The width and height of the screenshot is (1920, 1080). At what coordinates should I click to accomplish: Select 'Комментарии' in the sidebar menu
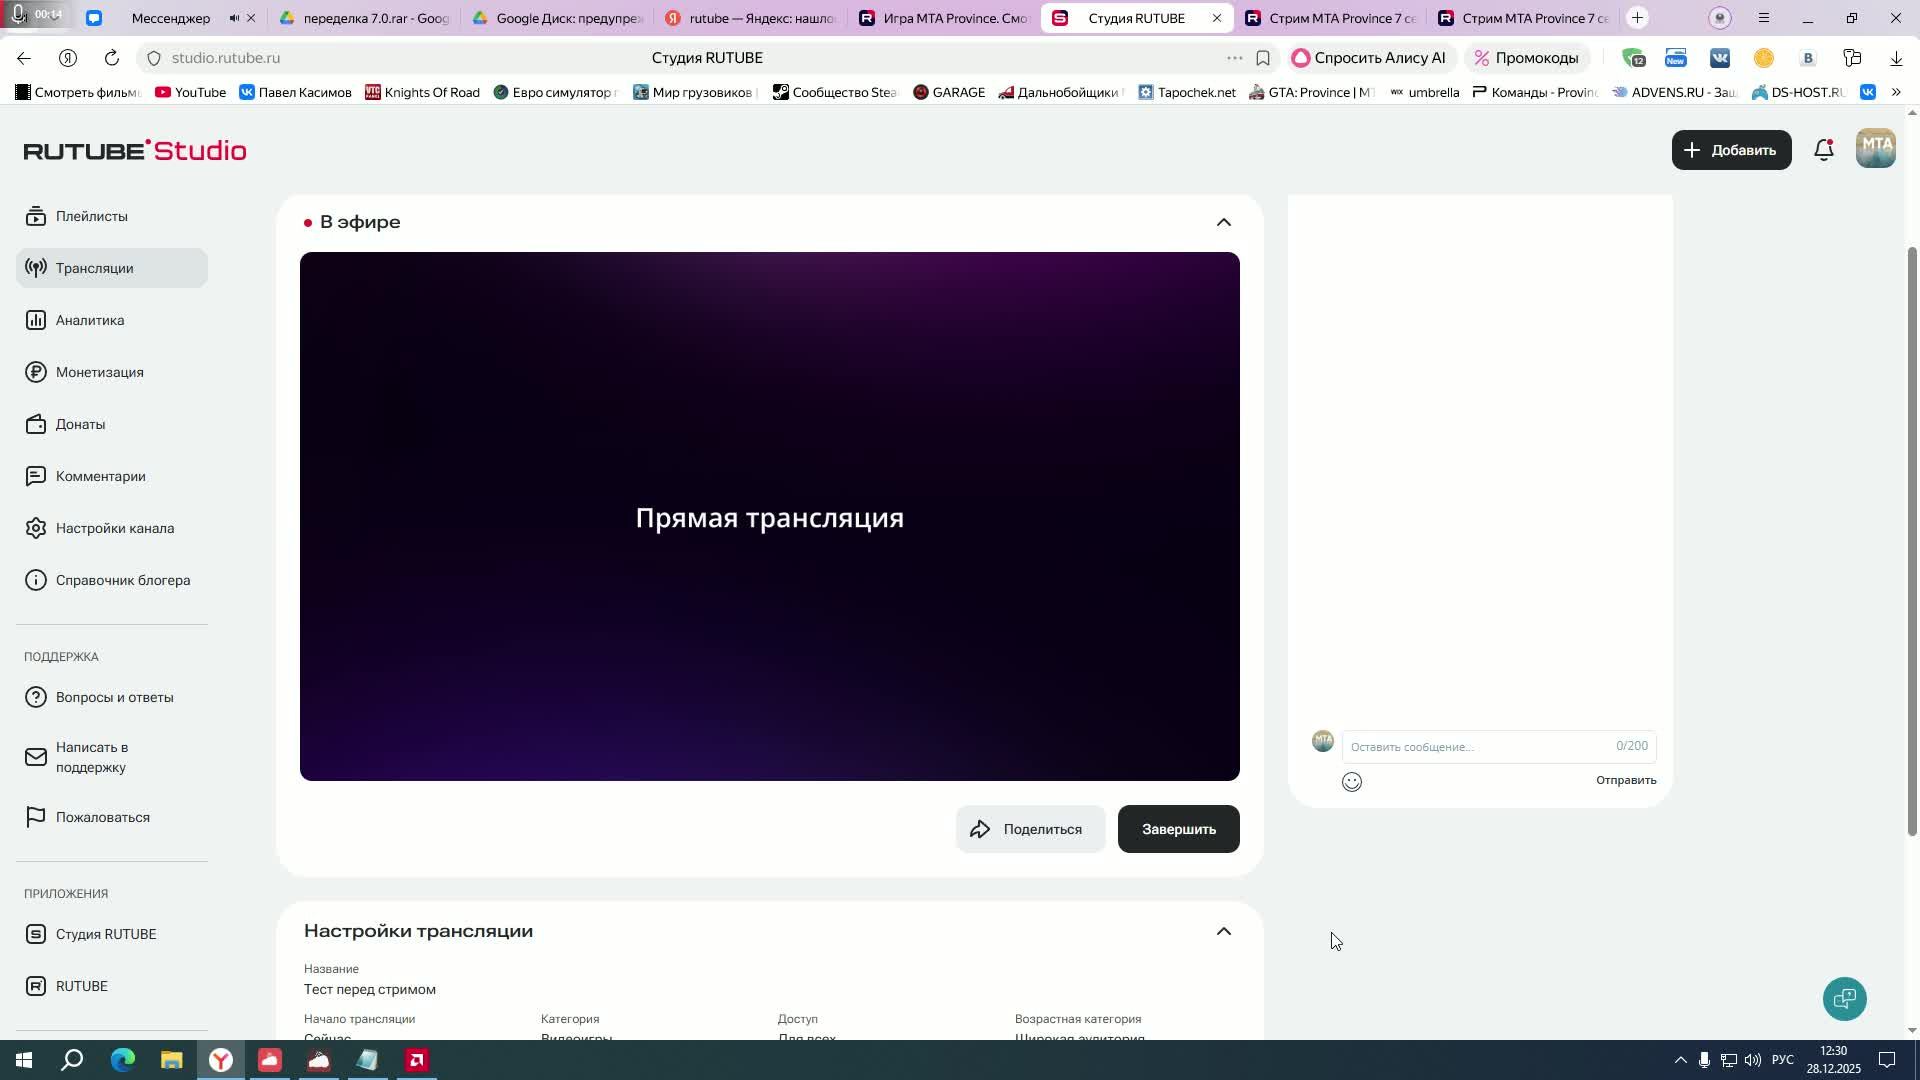point(100,476)
